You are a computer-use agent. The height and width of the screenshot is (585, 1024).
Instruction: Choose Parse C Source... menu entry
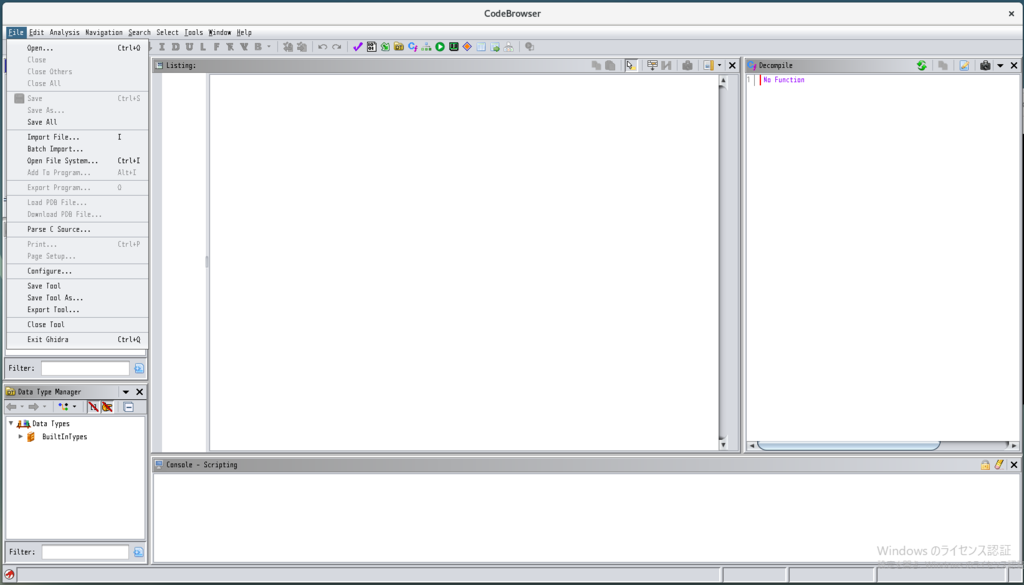[x=78, y=229]
